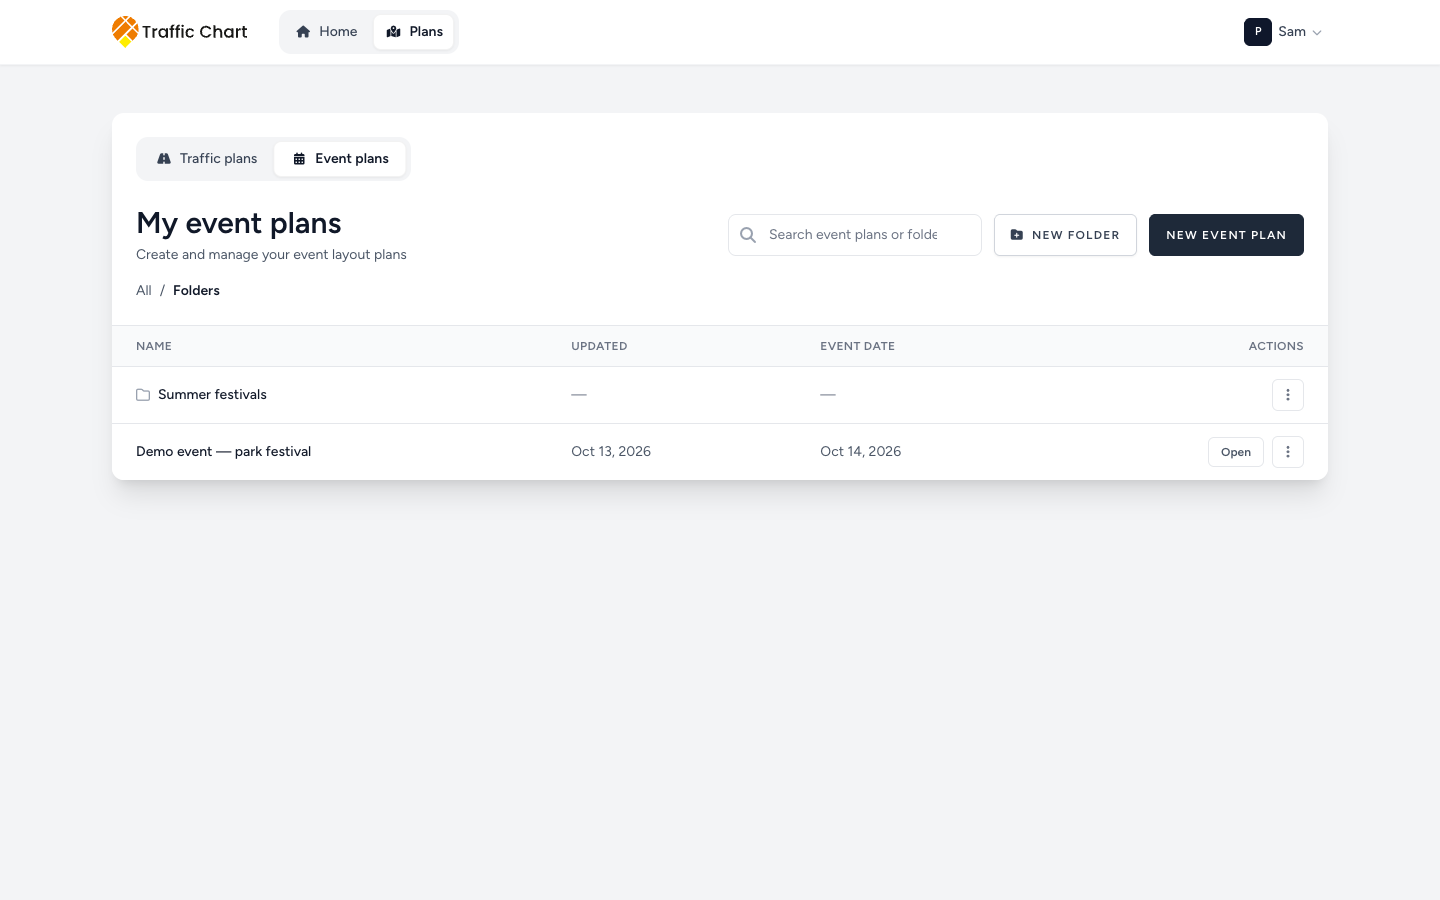Click the Folders breadcrumb
This screenshot has width=1440, height=900.
coord(196,291)
